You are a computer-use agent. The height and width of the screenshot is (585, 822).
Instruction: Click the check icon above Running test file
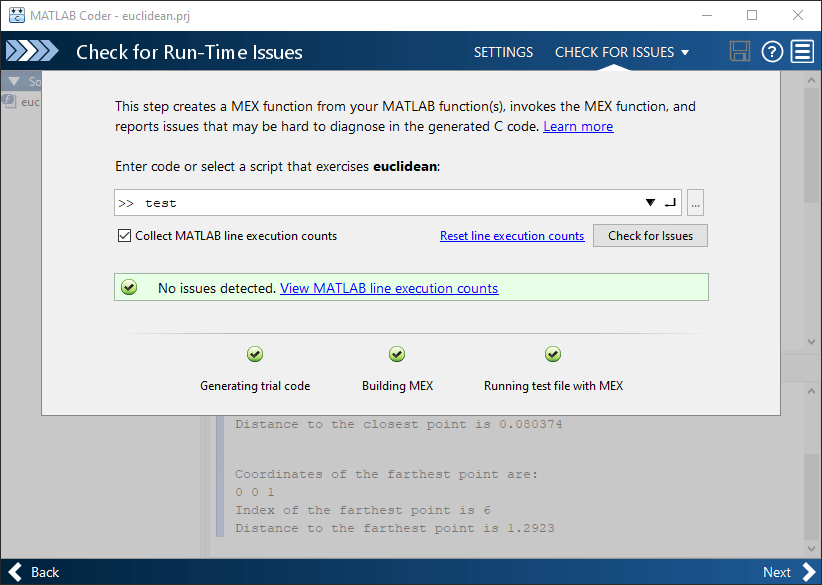point(553,354)
